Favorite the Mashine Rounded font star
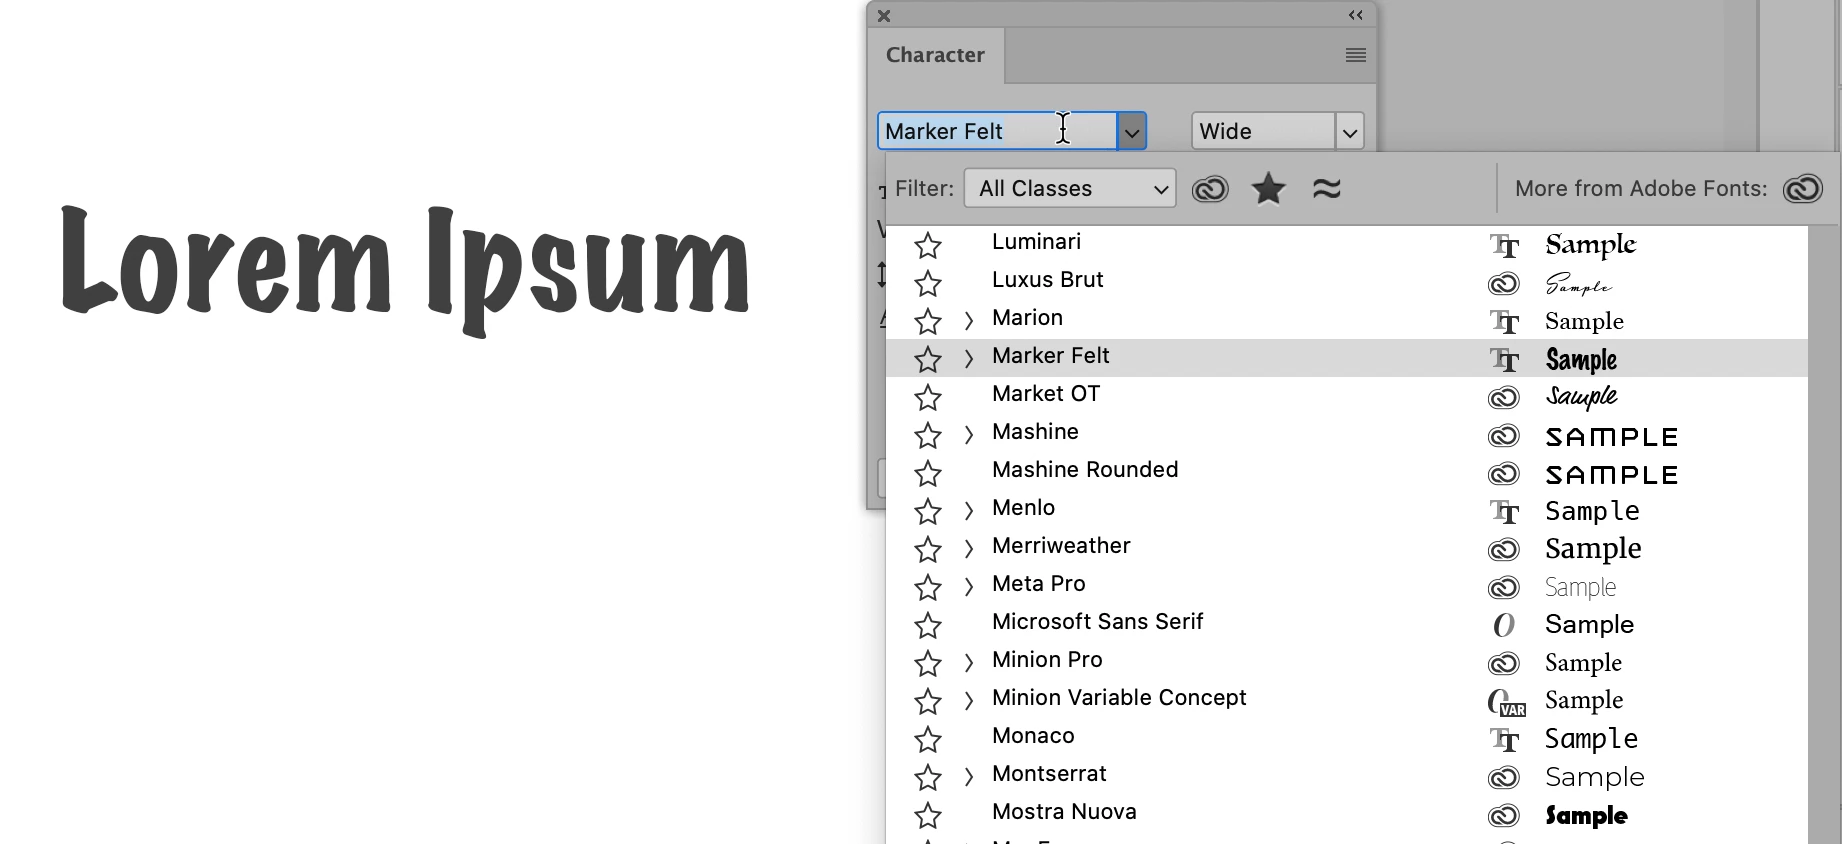Viewport: 1842px width, 844px height. click(x=928, y=473)
